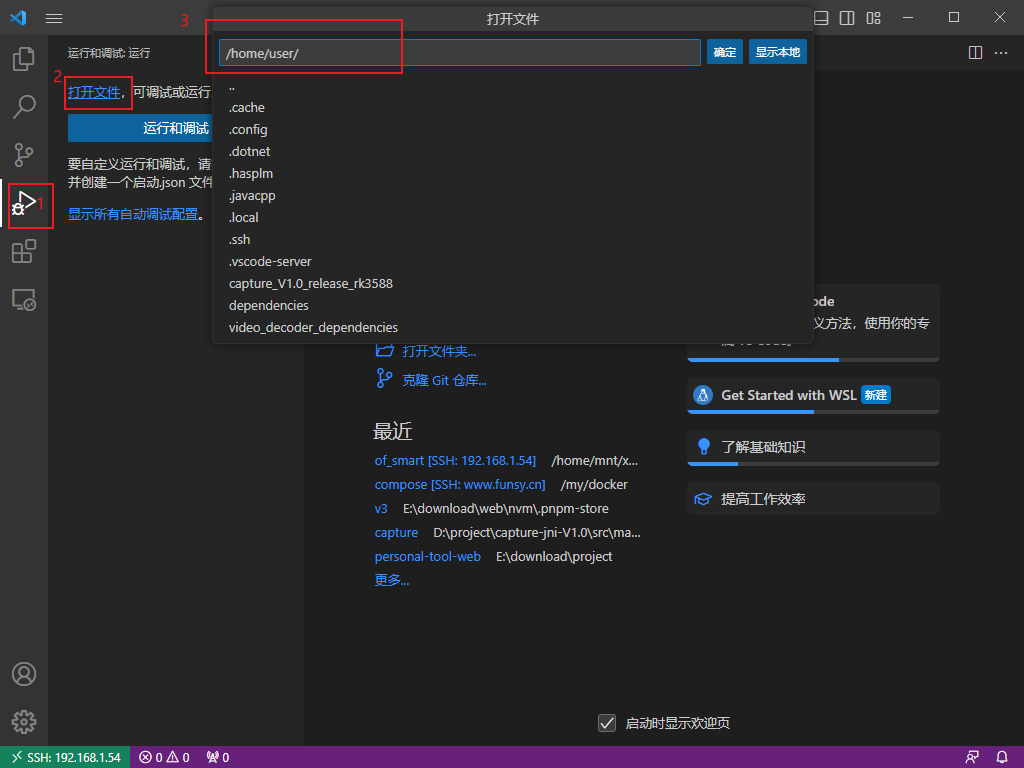Select the .ssh folder entry
Viewport: 1024px width, 768px height.
tap(513, 240)
